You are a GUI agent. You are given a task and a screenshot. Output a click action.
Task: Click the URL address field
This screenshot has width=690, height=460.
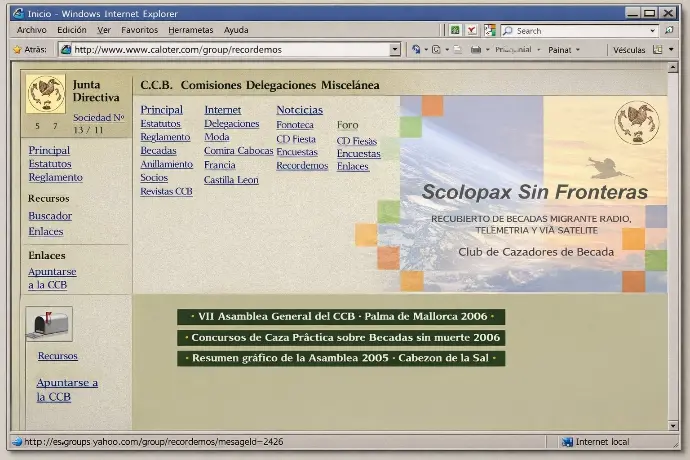pos(231,49)
